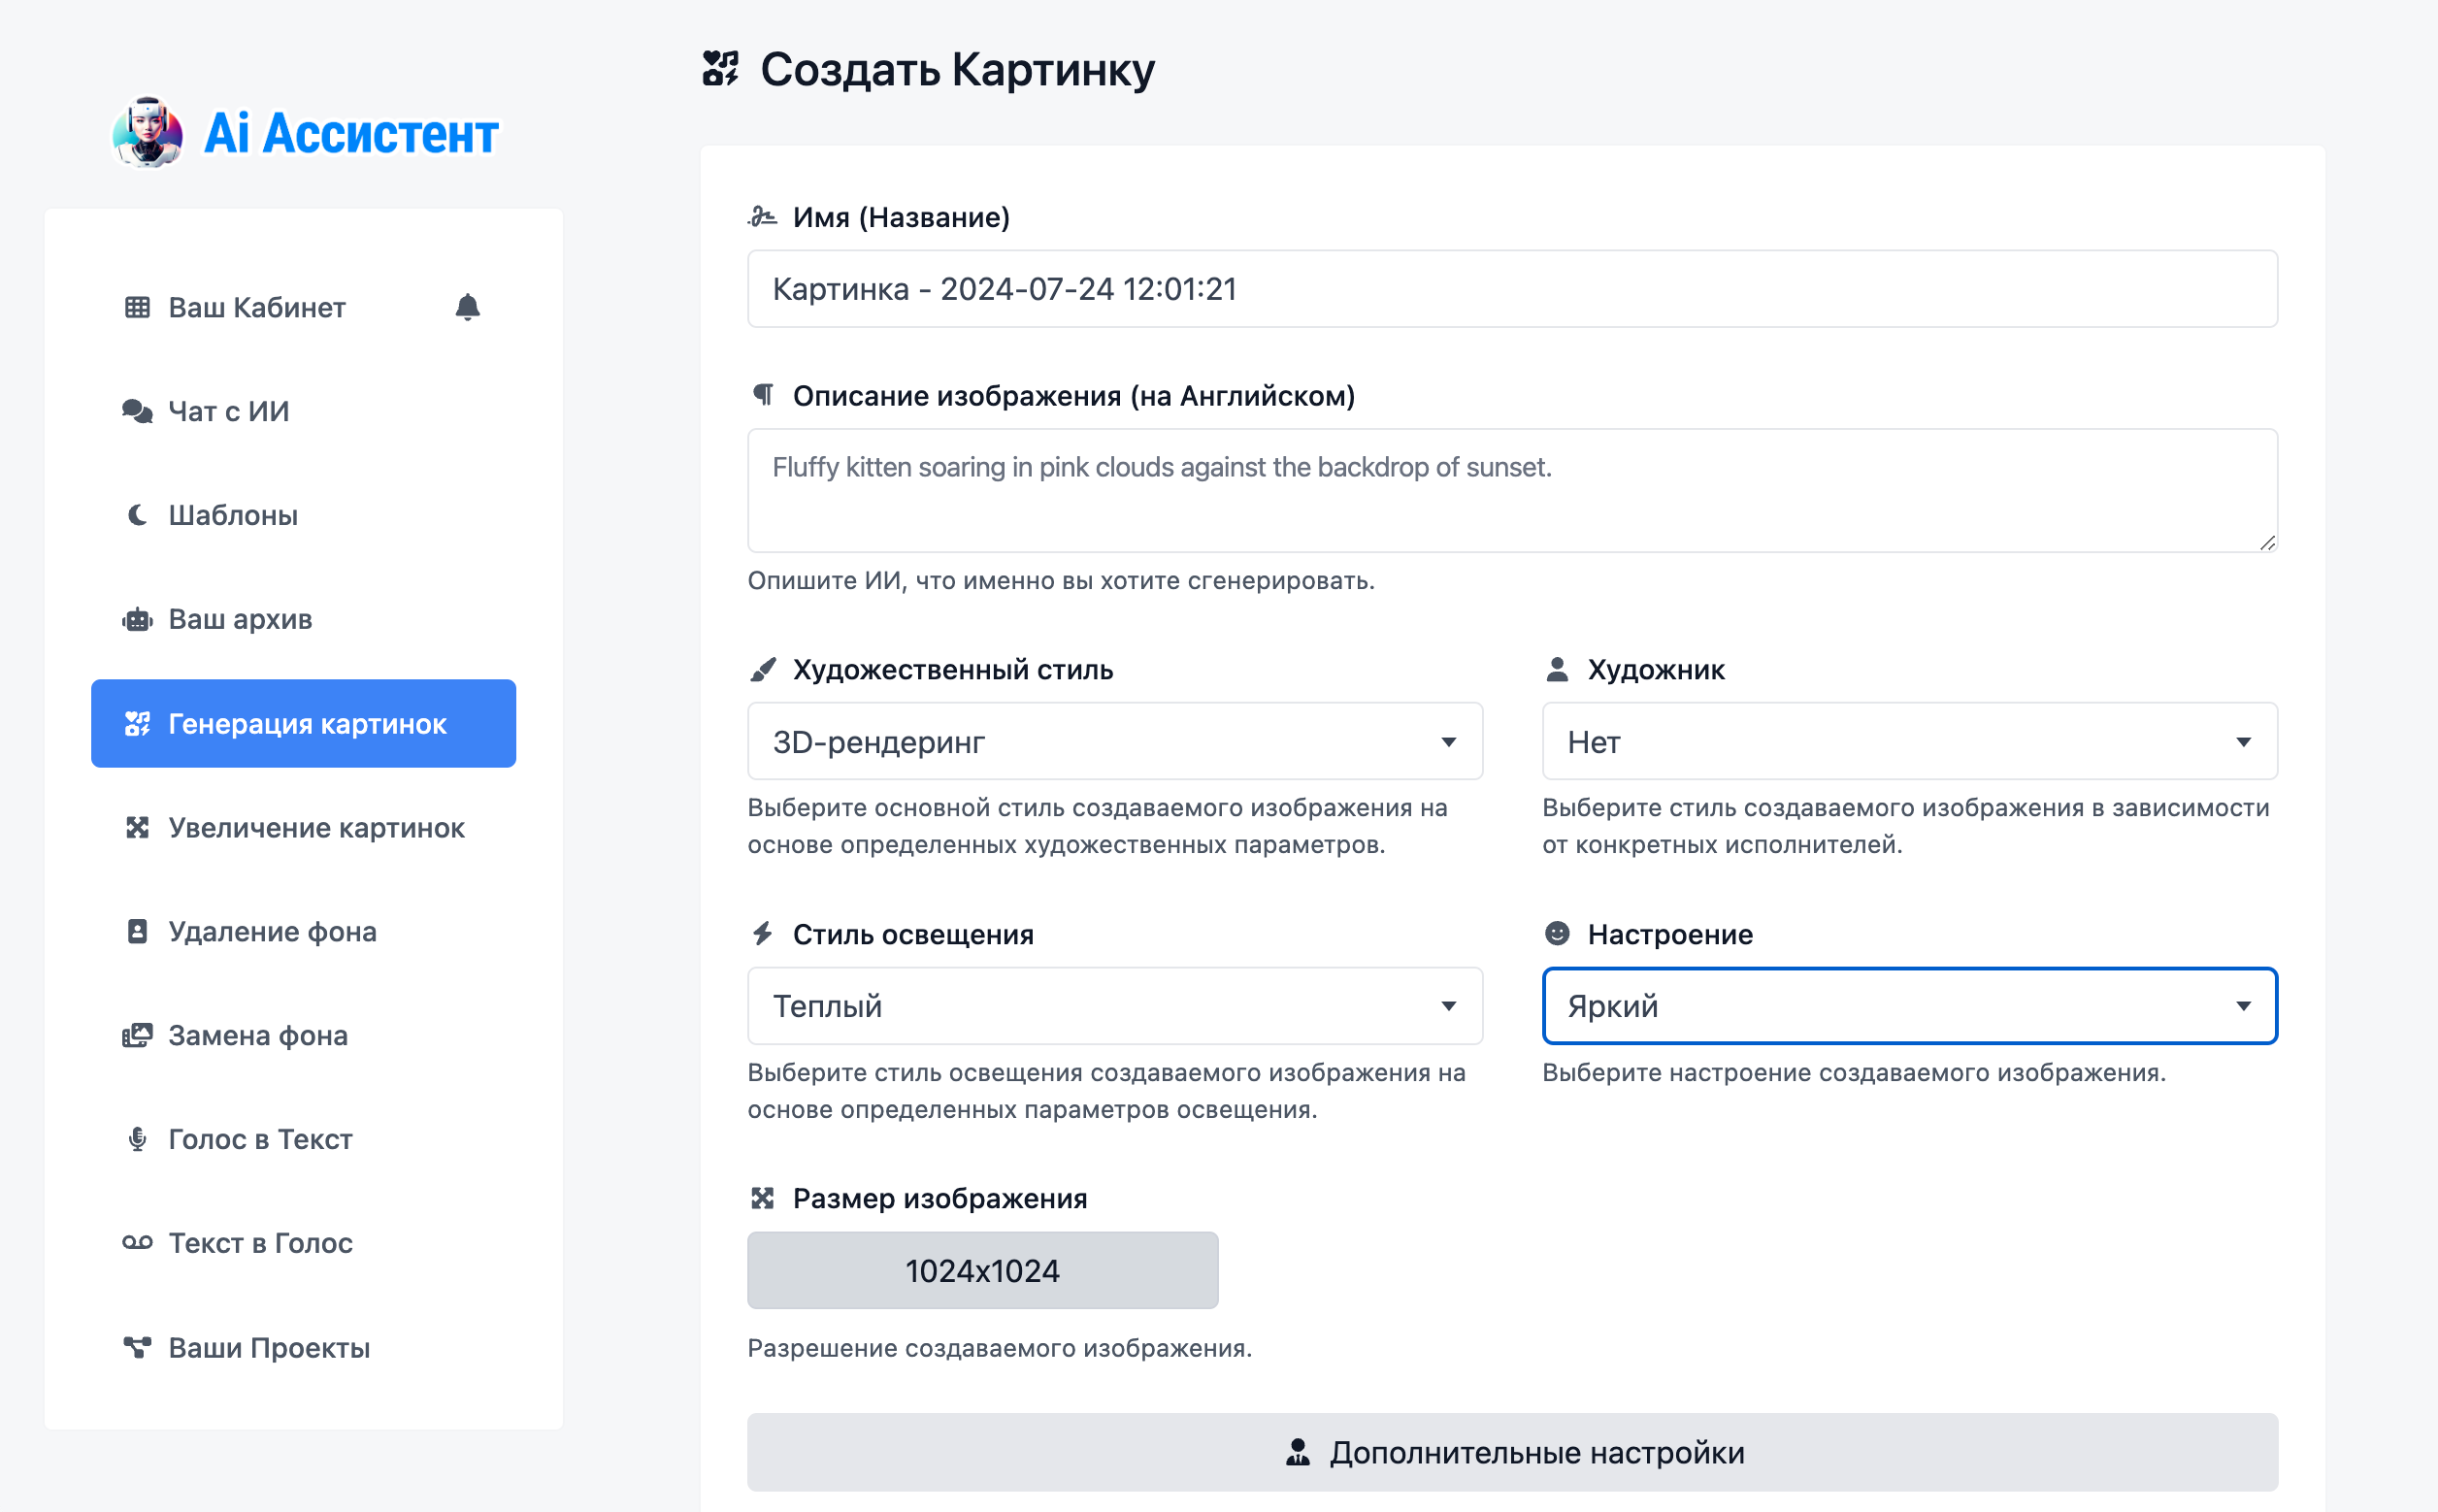Viewport: 2438px width, 1512px height.
Task: Open the Художественный стиль dropdown
Action: pyautogui.click(x=1114, y=742)
